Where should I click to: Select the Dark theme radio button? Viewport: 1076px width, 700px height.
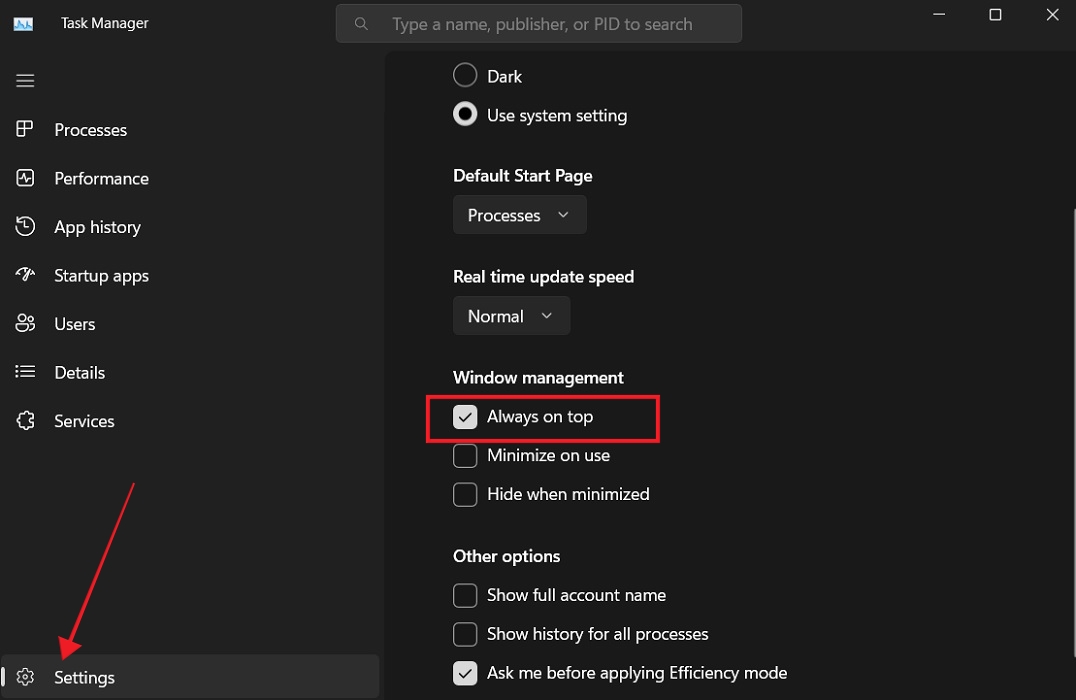point(464,75)
